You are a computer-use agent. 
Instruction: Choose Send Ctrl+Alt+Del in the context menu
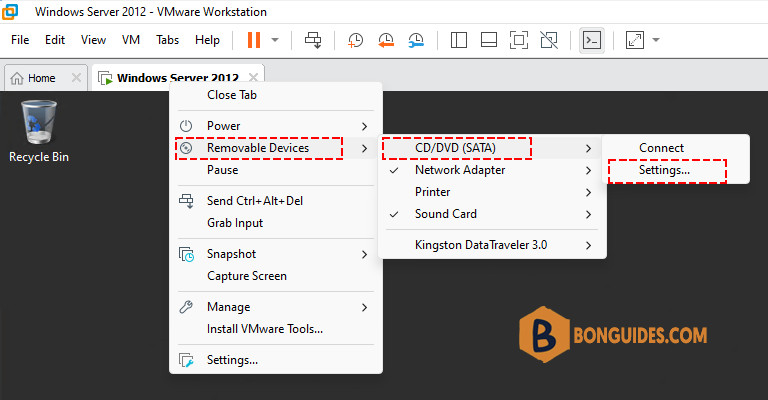pos(276,201)
